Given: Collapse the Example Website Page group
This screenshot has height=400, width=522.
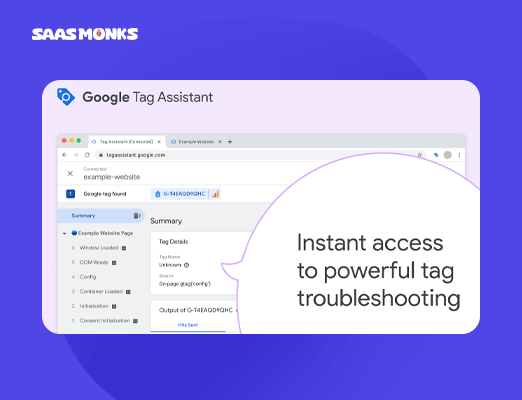Looking at the screenshot, I should pyautogui.click(x=65, y=233).
